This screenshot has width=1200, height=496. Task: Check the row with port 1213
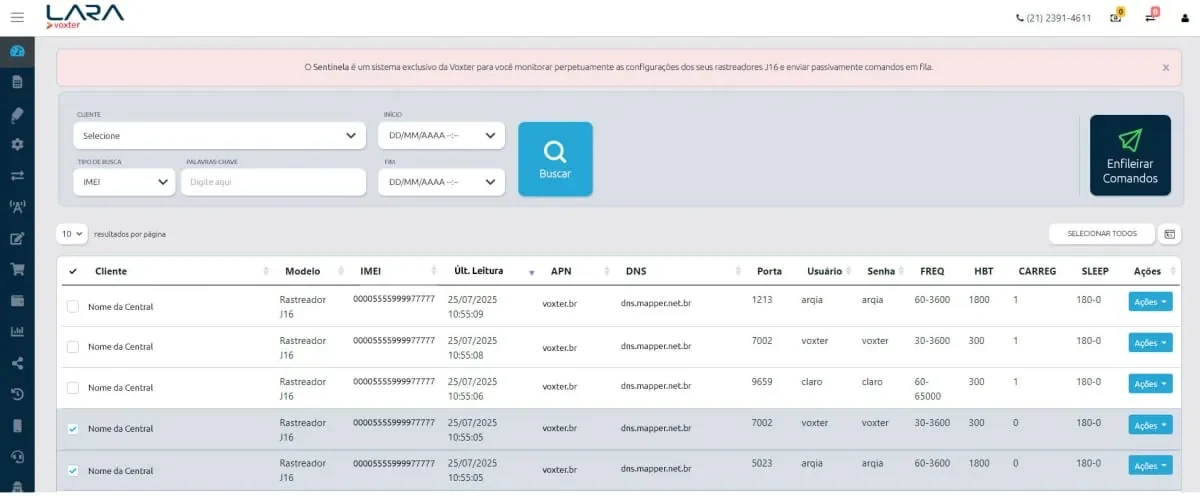pos(73,306)
